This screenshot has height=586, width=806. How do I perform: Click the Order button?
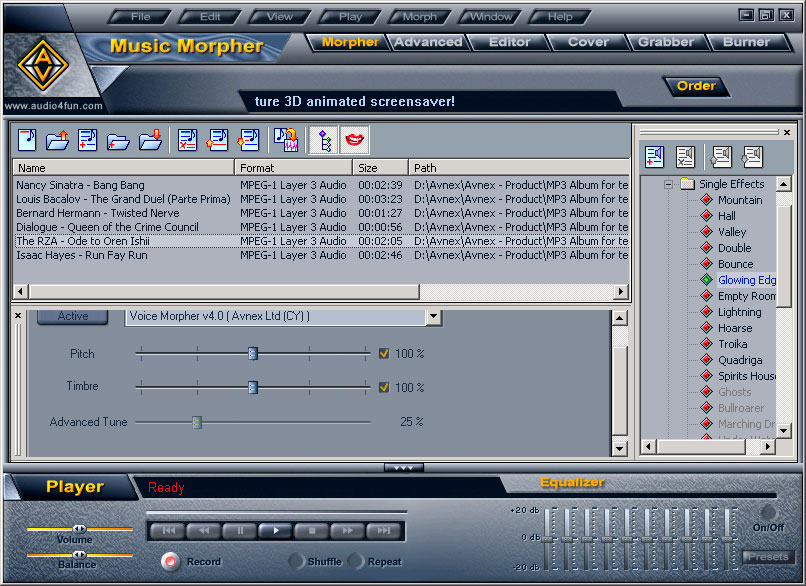tap(696, 86)
